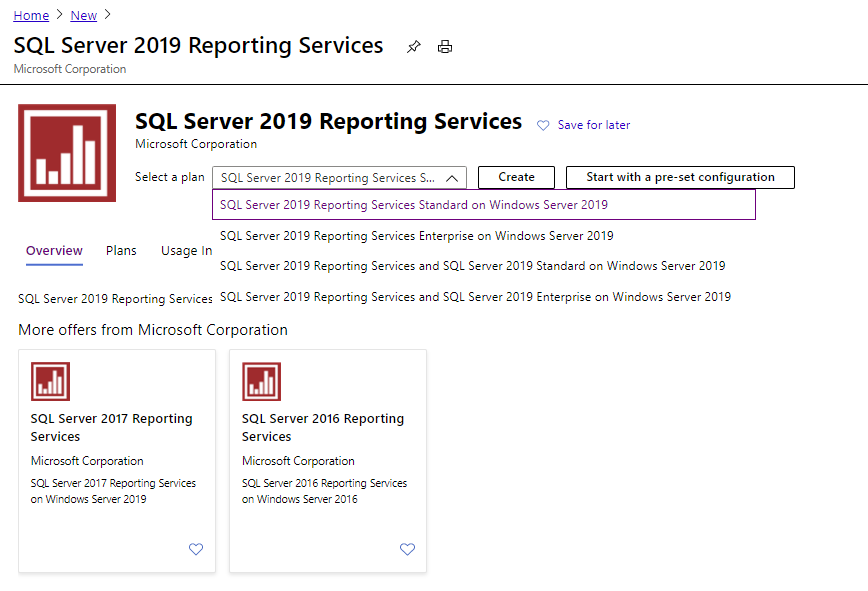Screen dimensions: 868x591
Task: Click the large SQL Server 2019 Reporting Services logo
Action: [67, 153]
